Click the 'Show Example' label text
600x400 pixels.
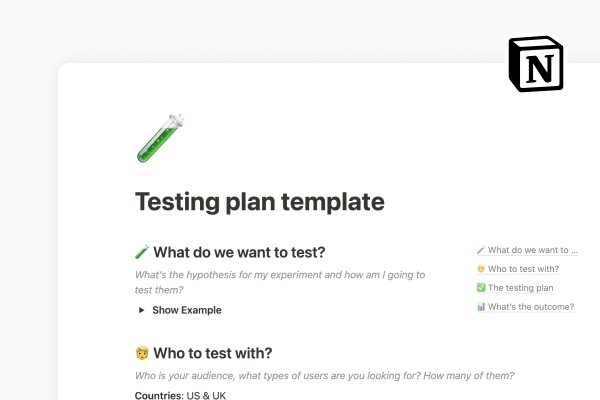[x=187, y=310]
